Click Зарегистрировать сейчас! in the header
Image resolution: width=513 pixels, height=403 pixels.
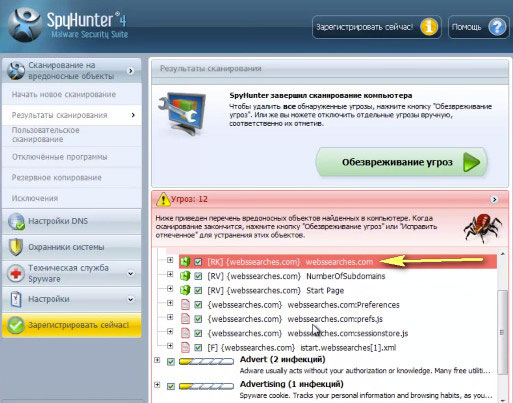[x=377, y=27]
